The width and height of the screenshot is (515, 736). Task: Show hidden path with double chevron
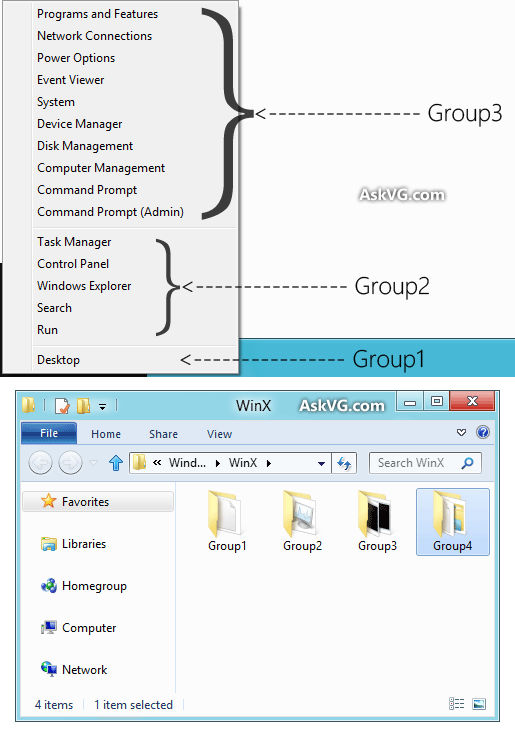pos(157,463)
